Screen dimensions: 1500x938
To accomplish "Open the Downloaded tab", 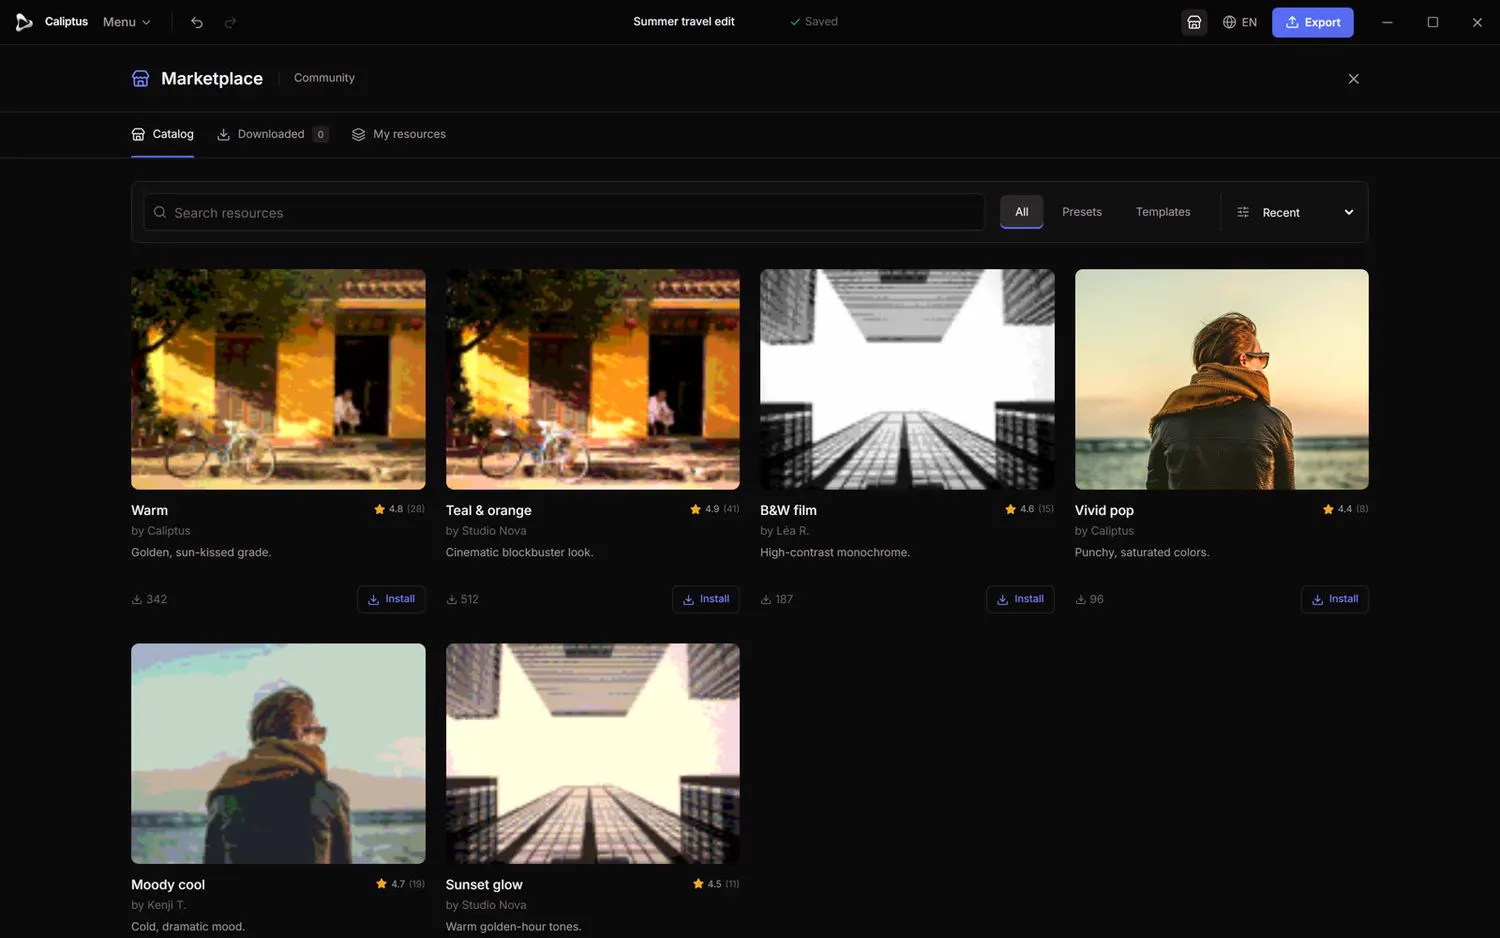I will (273, 134).
